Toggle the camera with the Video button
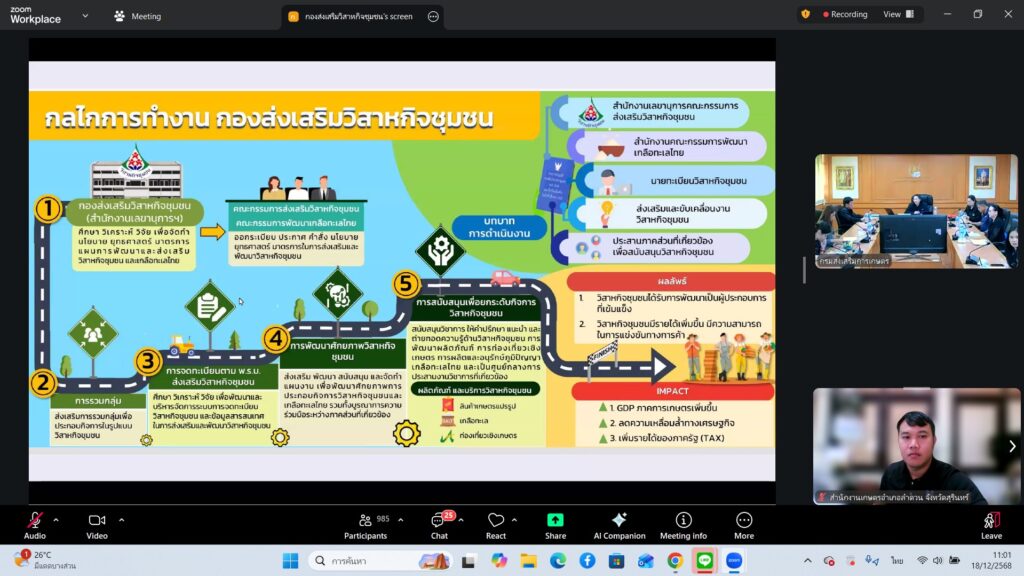 click(x=97, y=524)
